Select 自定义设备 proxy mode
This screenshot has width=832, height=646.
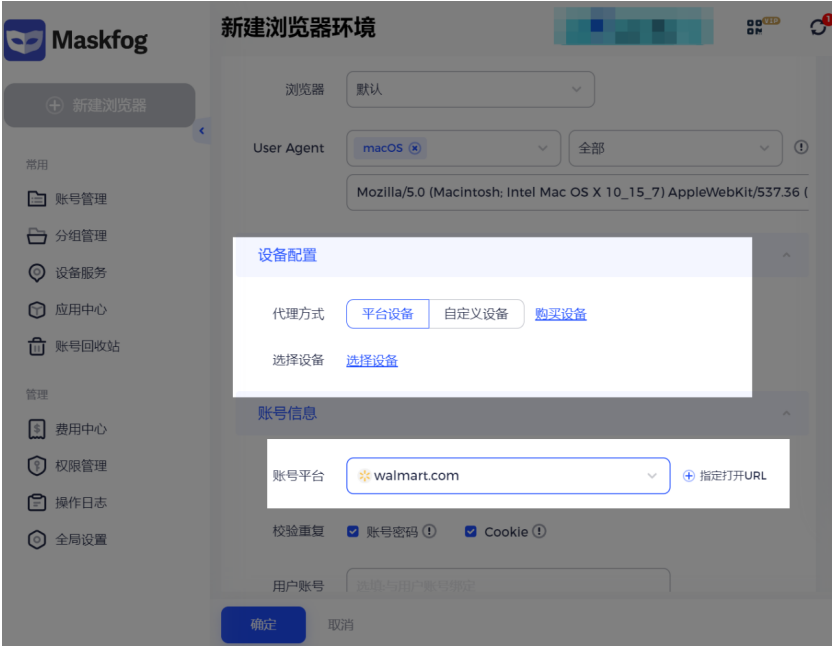476,314
